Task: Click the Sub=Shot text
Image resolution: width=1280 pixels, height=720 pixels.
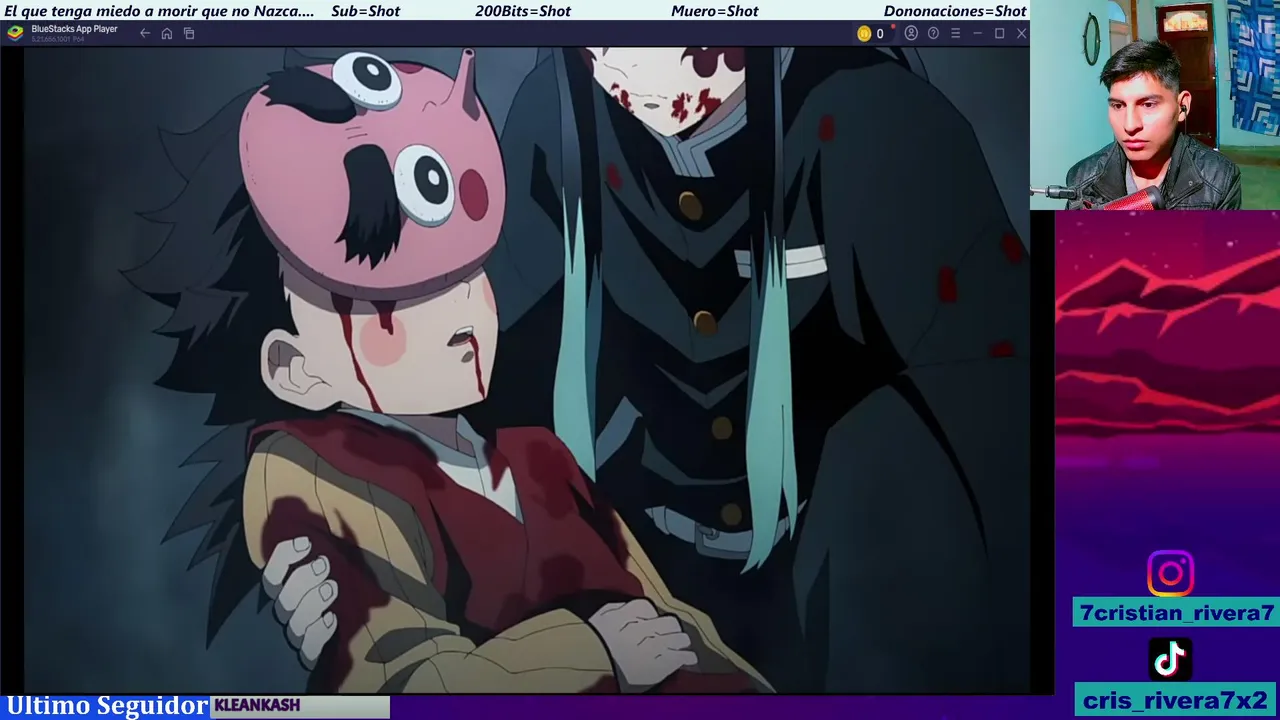Action: [365, 11]
